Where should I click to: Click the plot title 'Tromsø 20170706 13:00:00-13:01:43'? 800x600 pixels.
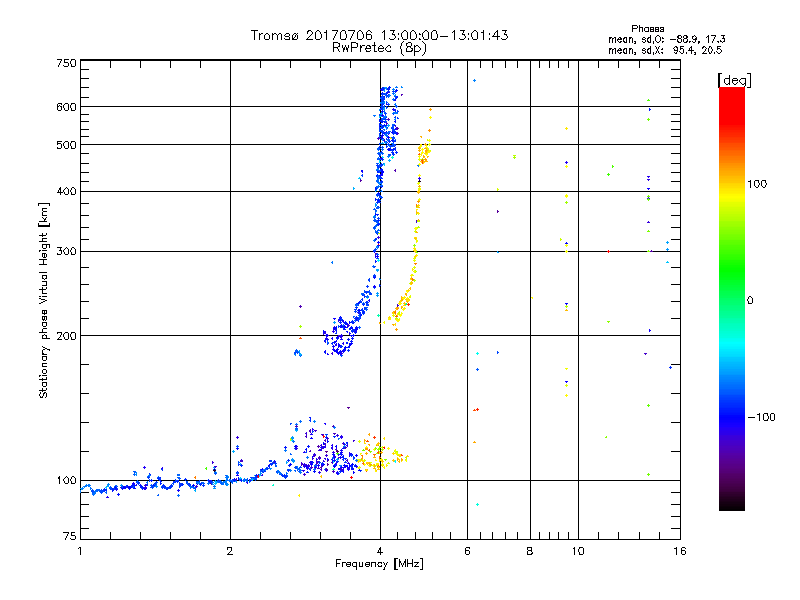pyautogui.click(x=379, y=35)
